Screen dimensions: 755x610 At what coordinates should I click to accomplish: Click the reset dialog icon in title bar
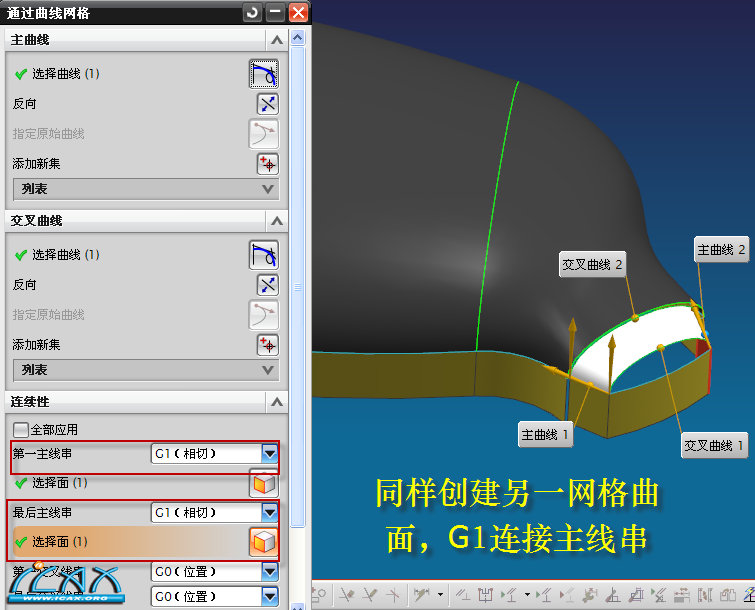[252, 12]
